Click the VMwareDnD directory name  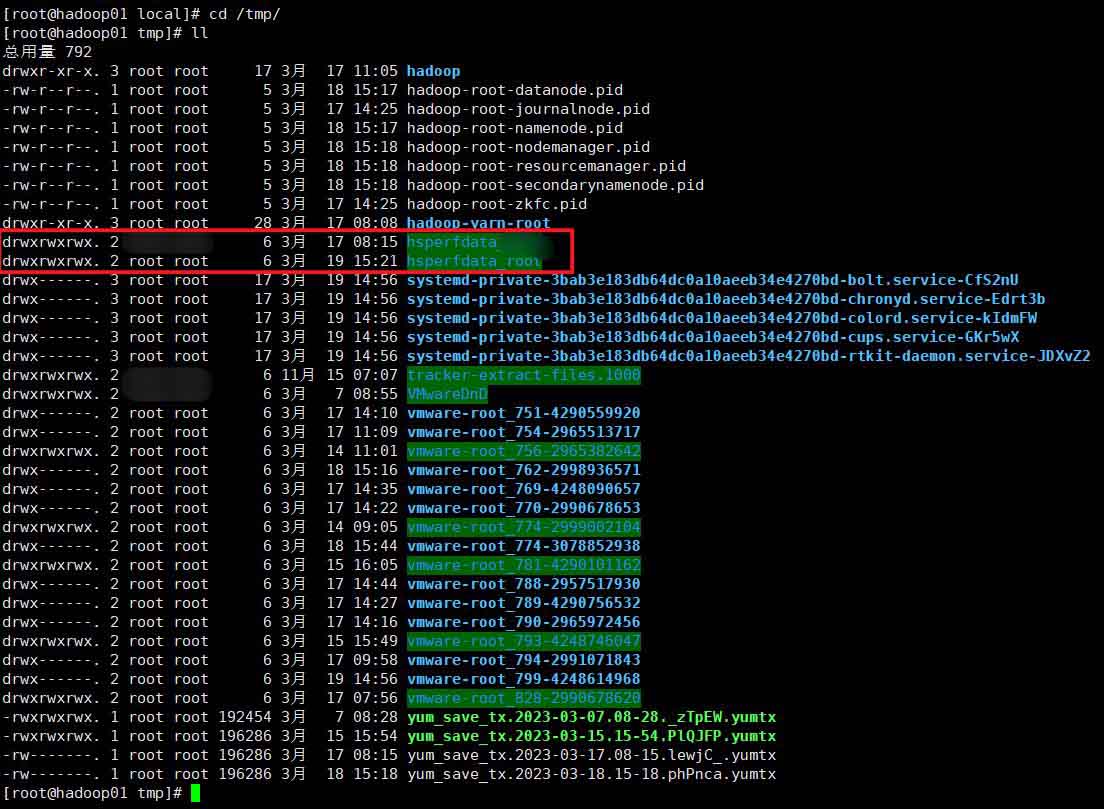point(447,394)
